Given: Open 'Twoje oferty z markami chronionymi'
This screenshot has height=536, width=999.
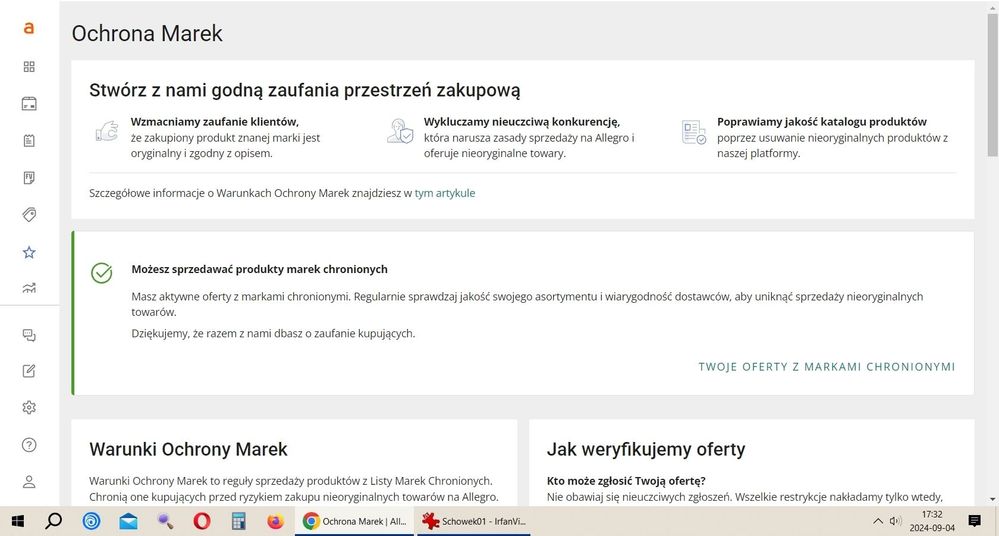Looking at the screenshot, I should pyautogui.click(x=826, y=366).
